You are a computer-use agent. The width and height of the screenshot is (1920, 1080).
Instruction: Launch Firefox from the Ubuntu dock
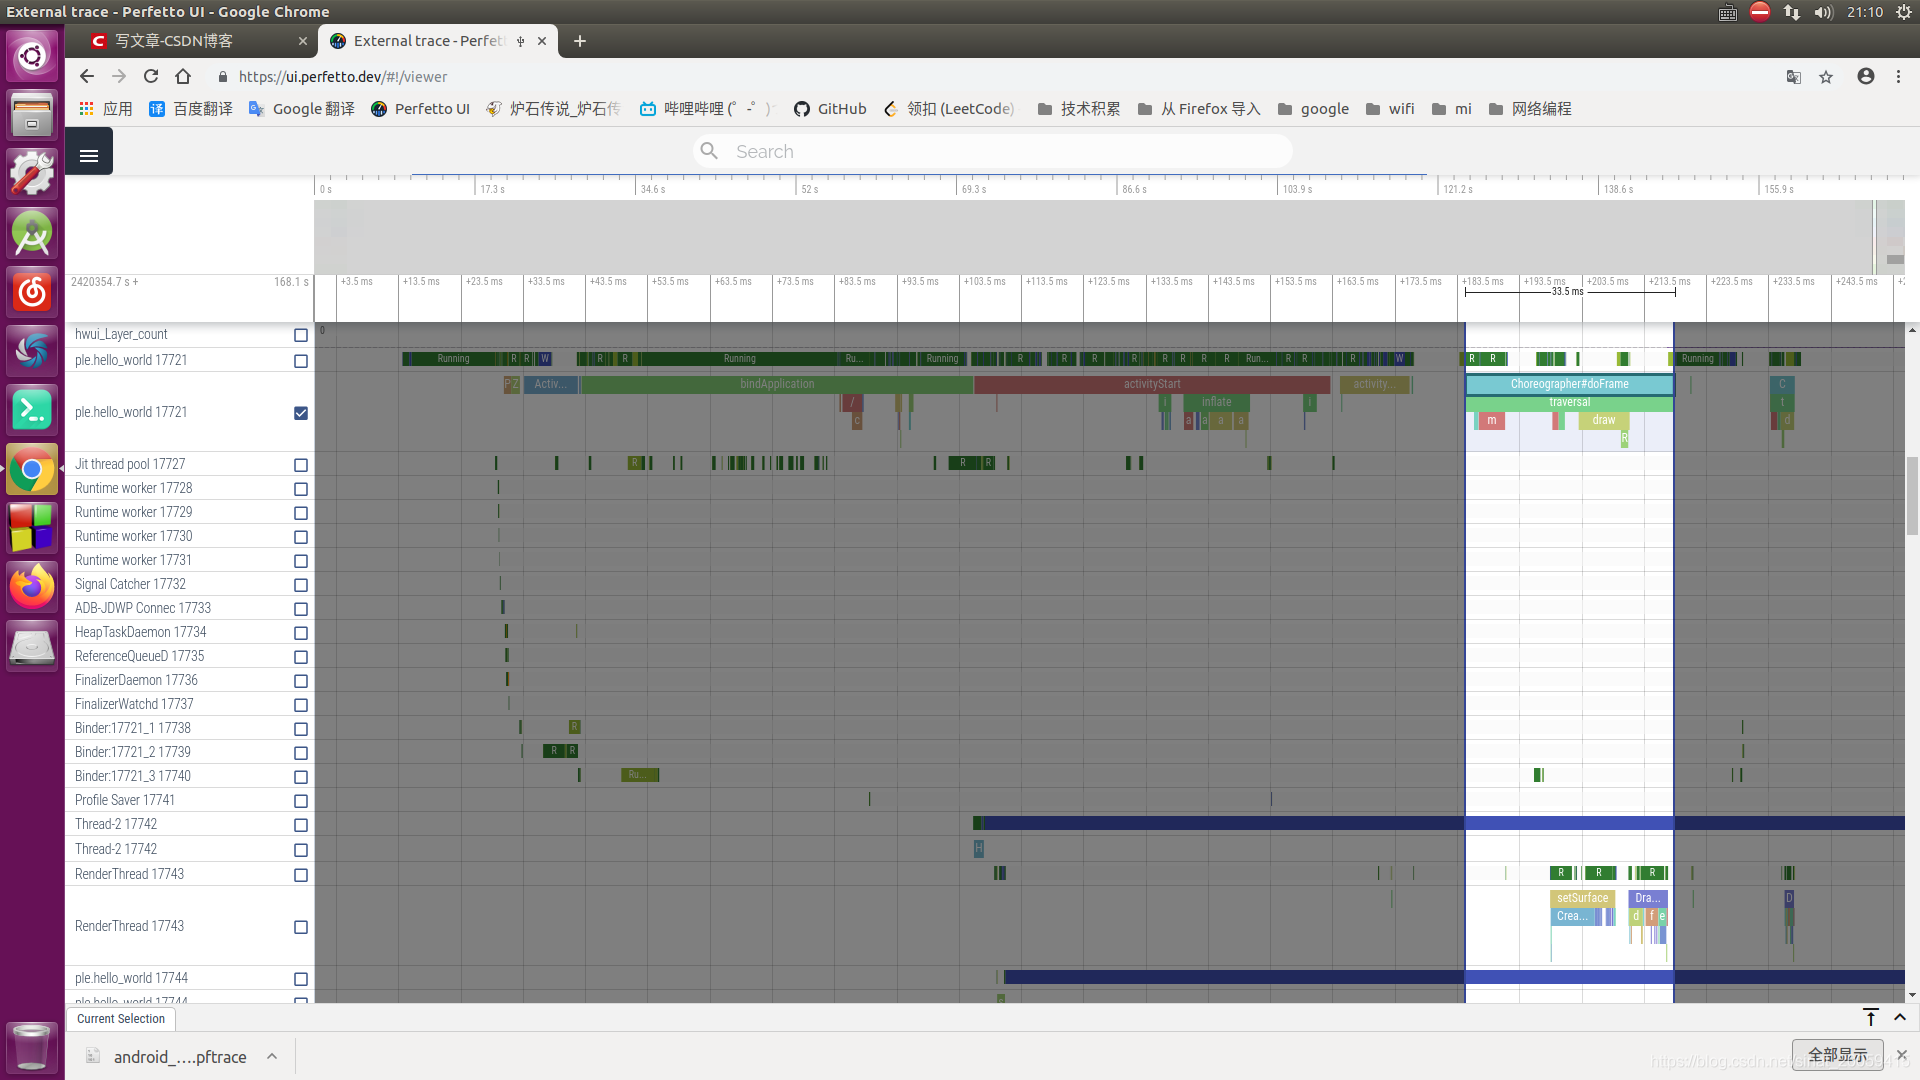click(x=31, y=588)
